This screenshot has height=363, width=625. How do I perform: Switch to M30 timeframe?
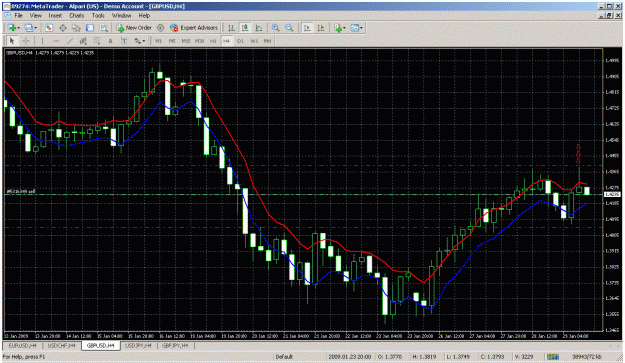199,41
